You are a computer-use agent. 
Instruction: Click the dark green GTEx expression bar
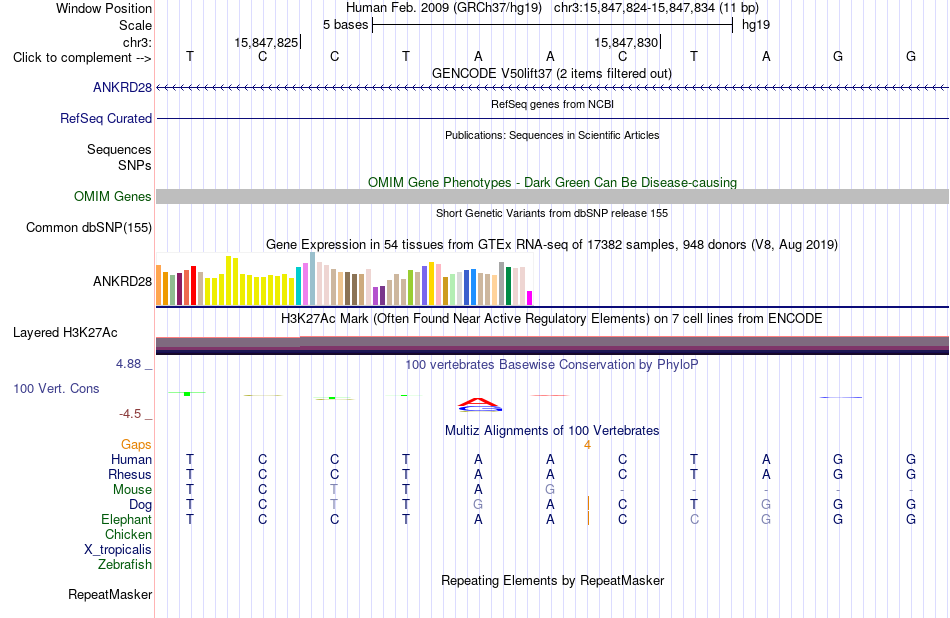coord(508,286)
